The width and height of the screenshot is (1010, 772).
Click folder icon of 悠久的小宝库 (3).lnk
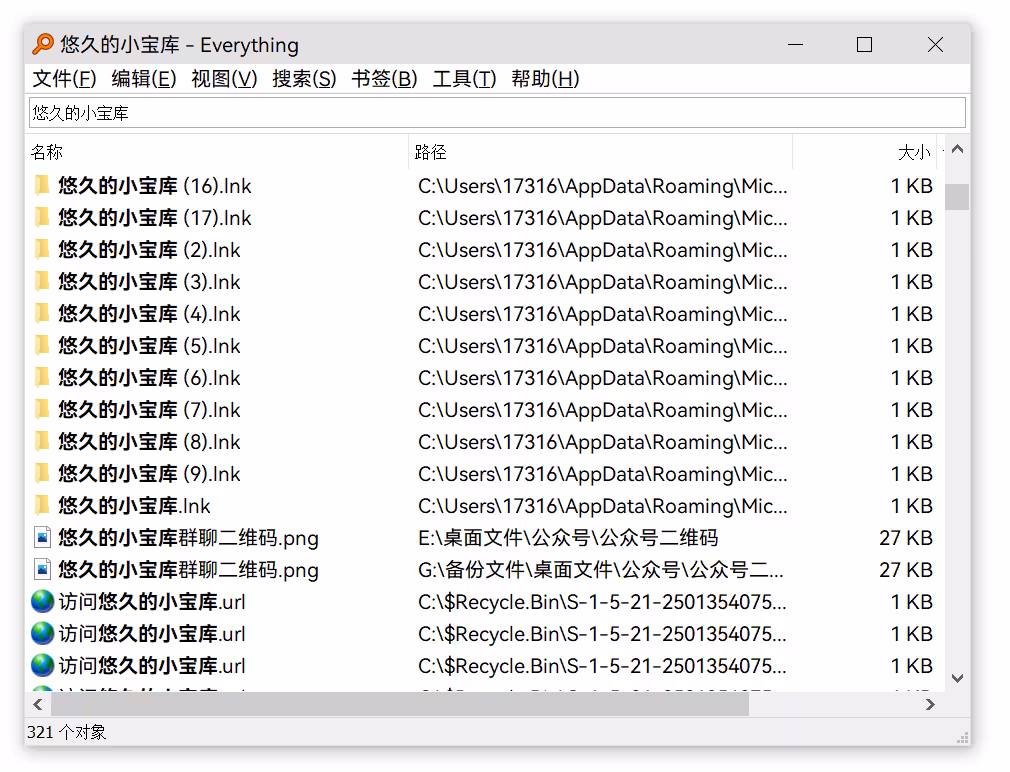coord(42,281)
